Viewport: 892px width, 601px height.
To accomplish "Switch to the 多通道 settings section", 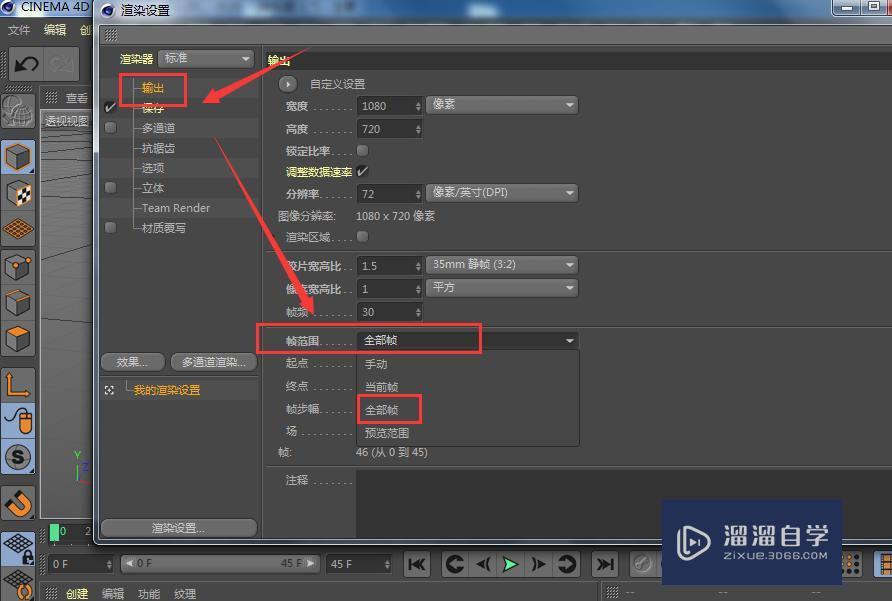I will (160, 127).
